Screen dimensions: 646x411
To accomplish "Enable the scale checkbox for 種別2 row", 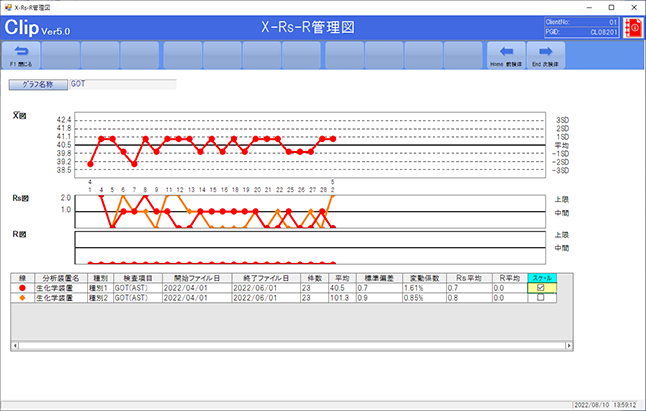I will click(541, 297).
